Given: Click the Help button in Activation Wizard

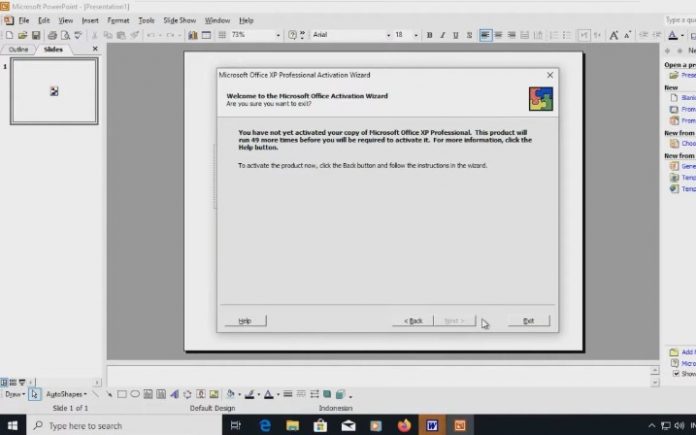Looking at the screenshot, I should pos(245,320).
